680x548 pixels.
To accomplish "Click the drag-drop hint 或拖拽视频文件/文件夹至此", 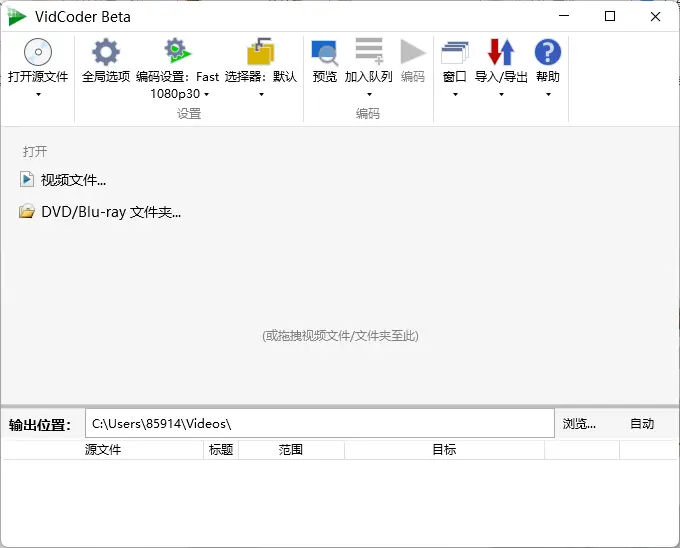I will [x=340, y=336].
